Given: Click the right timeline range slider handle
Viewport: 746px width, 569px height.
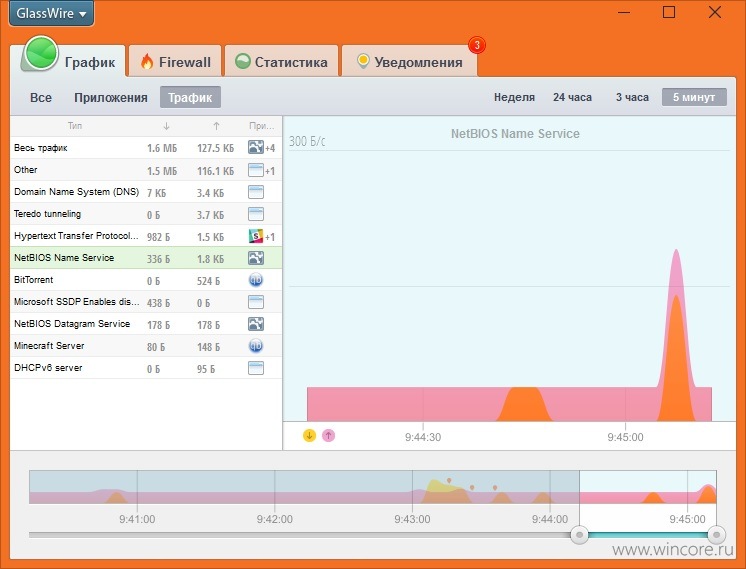Looking at the screenshot, I should 716,535.
